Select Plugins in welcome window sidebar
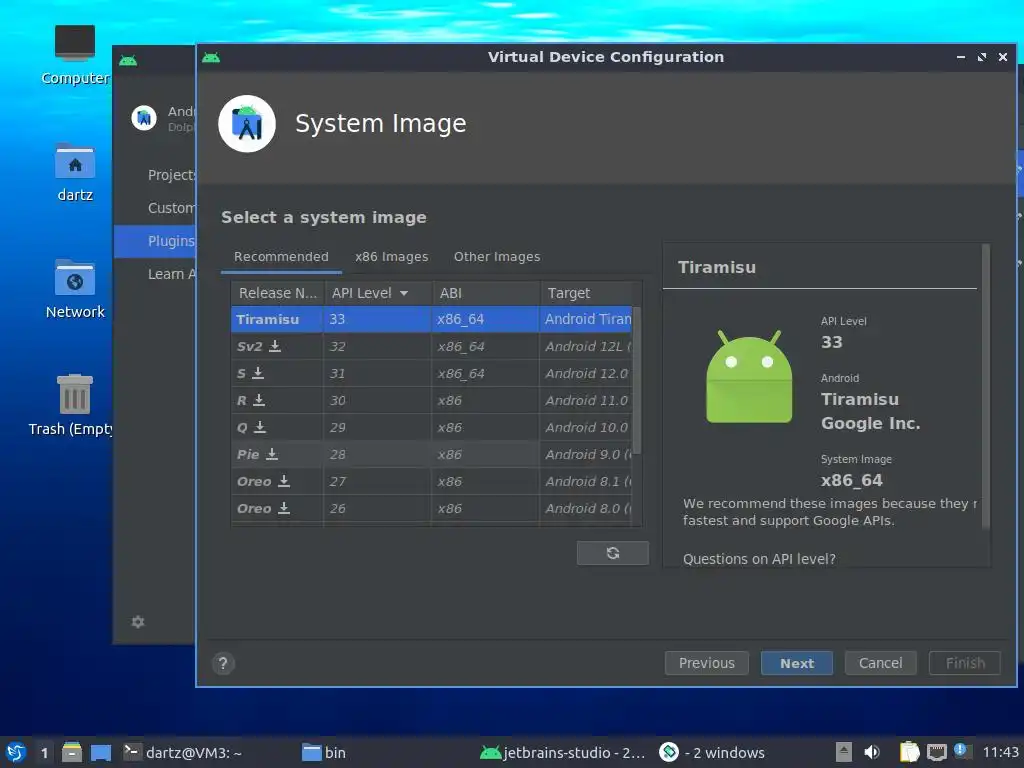The image size is (1024, 768). [155, 241]
